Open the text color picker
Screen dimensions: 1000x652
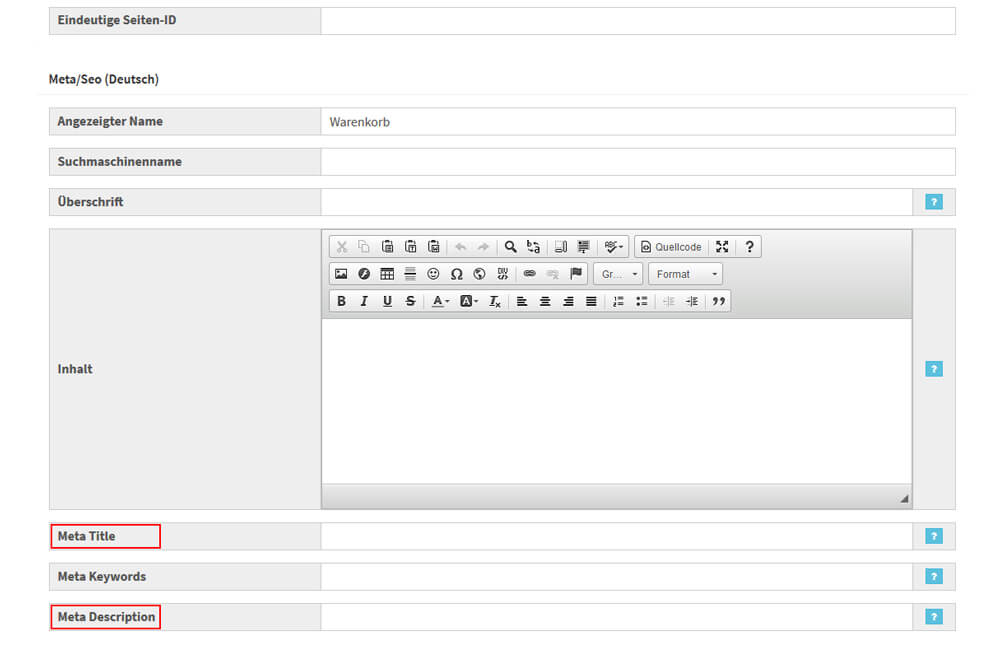click(440, 301)
